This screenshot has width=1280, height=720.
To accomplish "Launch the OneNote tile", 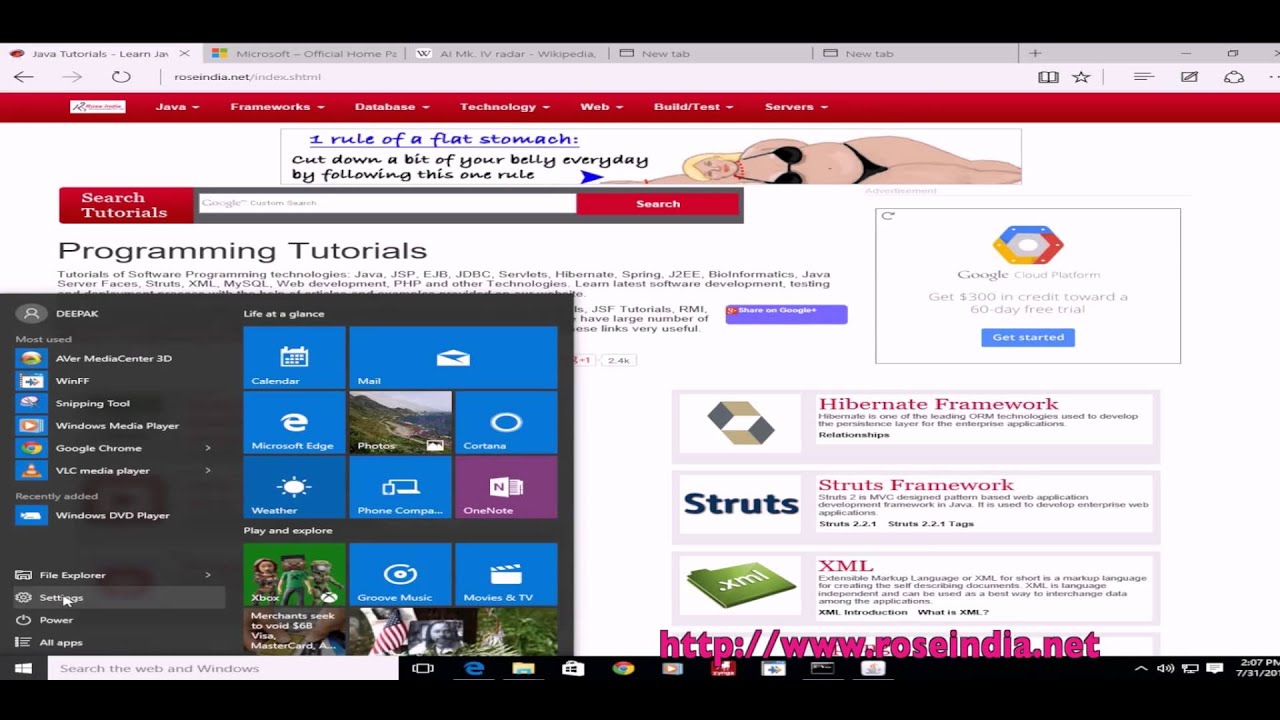I will (x=506, y=488).
